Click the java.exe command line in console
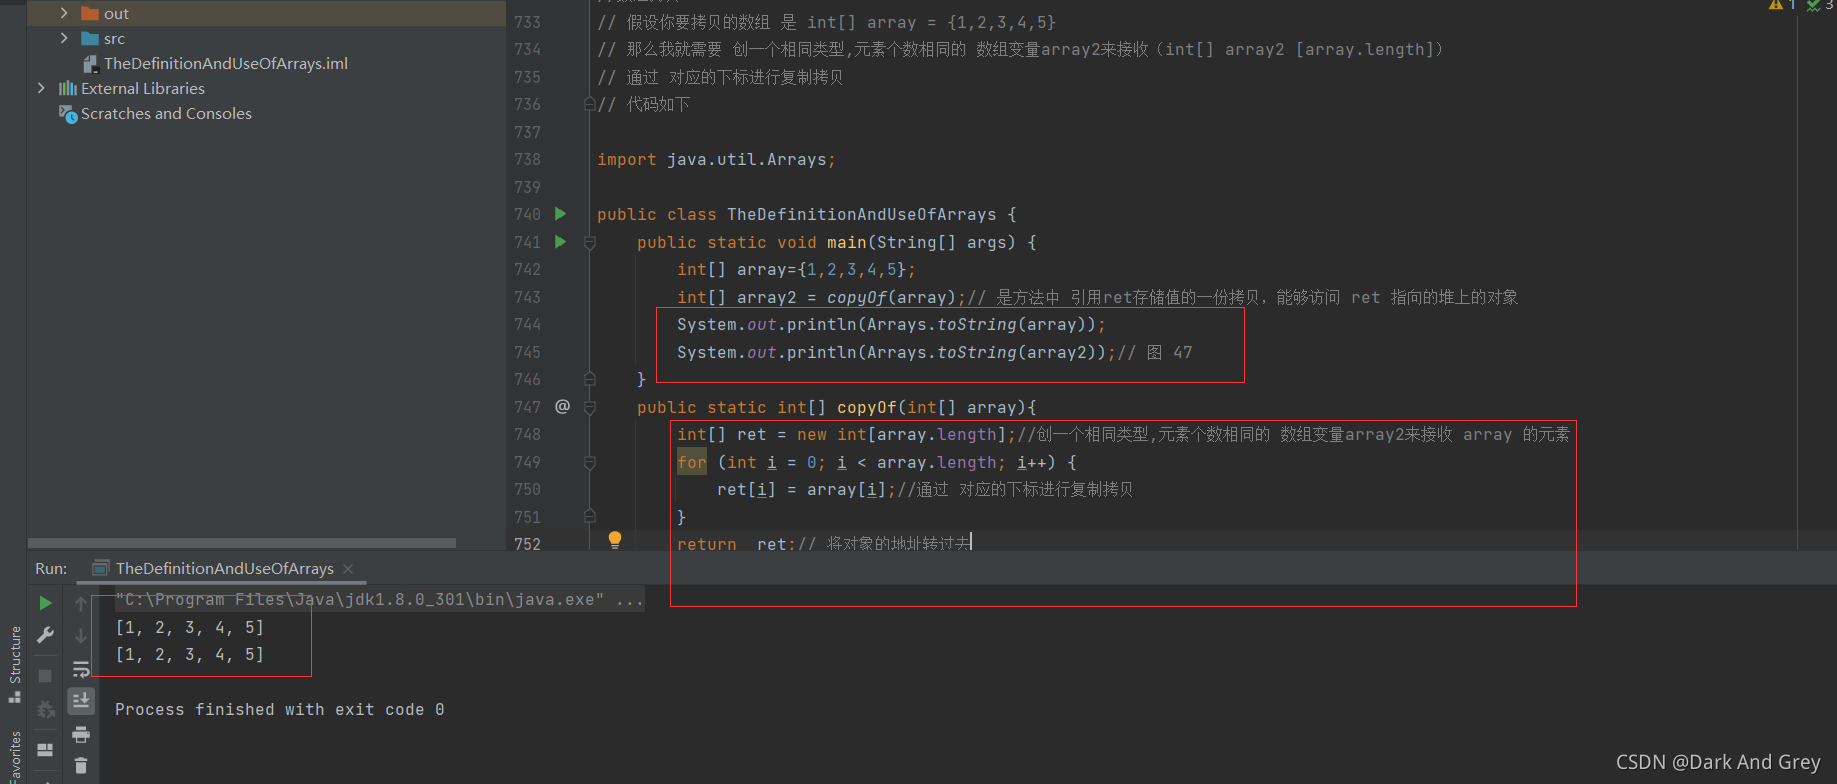The width and height of the screenshot is (1837, 784). [x=379, y=600]
